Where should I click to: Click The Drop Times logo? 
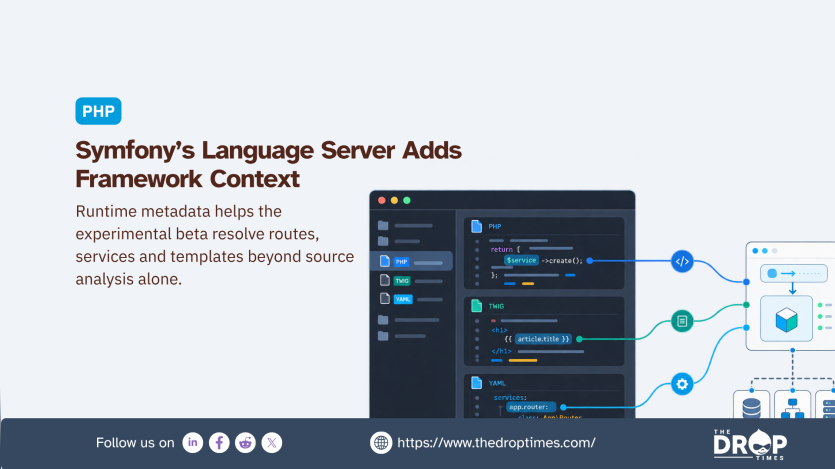(x=750, y=444)
